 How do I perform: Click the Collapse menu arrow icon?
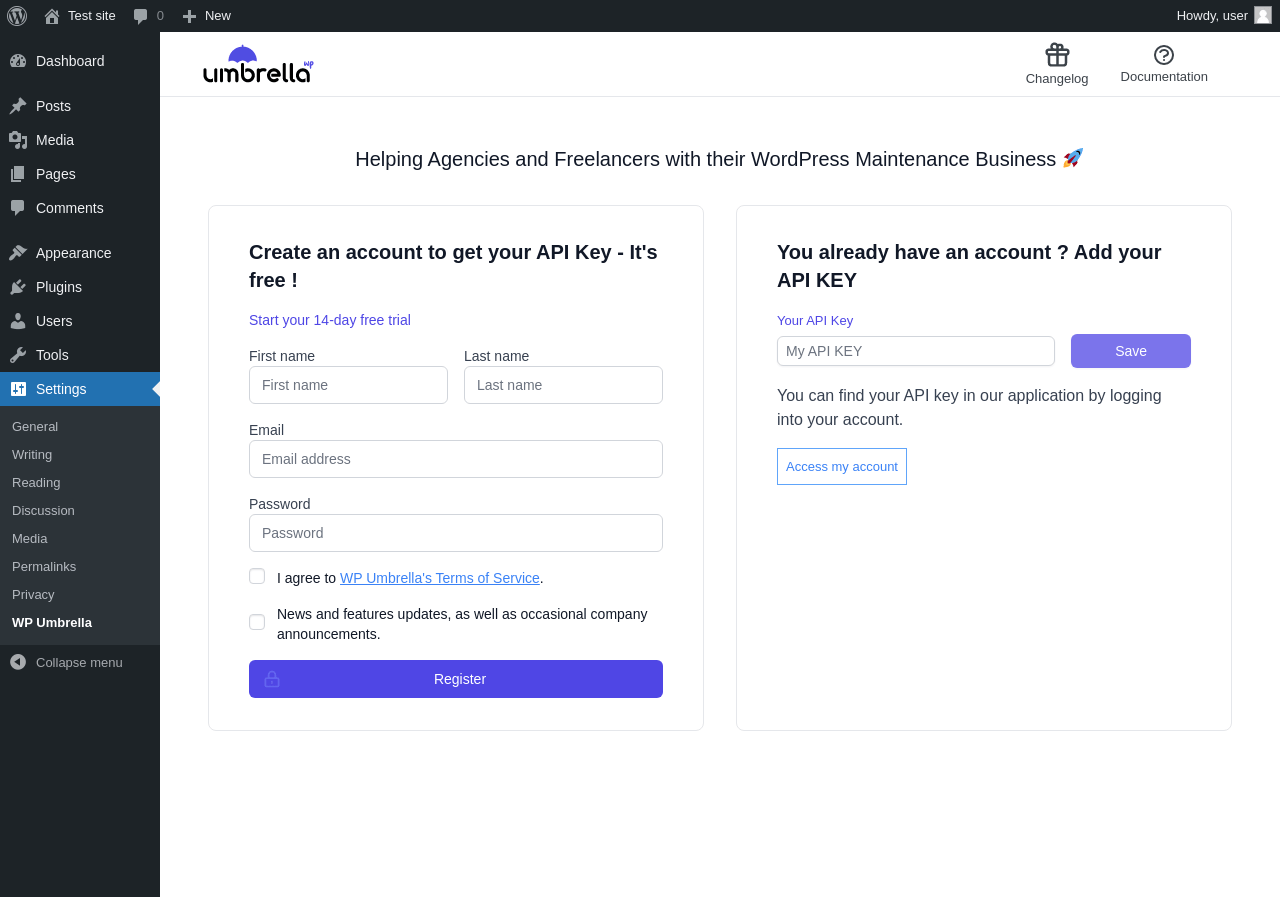tap(18, 662)
